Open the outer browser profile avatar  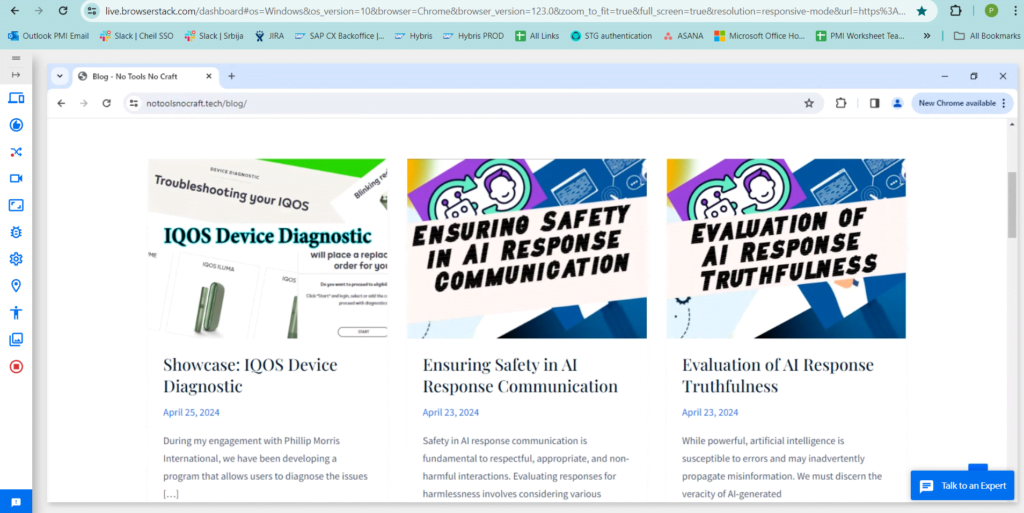point(991,11)
